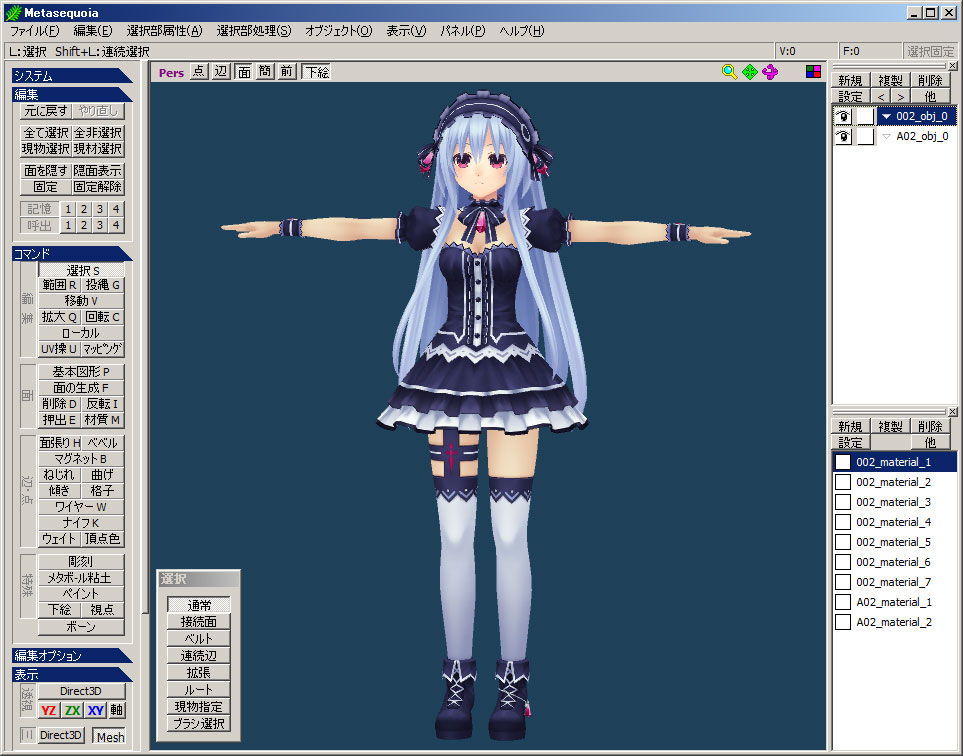Click recall slot 4 in 呼出 row
963x756 pixels.
pos(115,225)
